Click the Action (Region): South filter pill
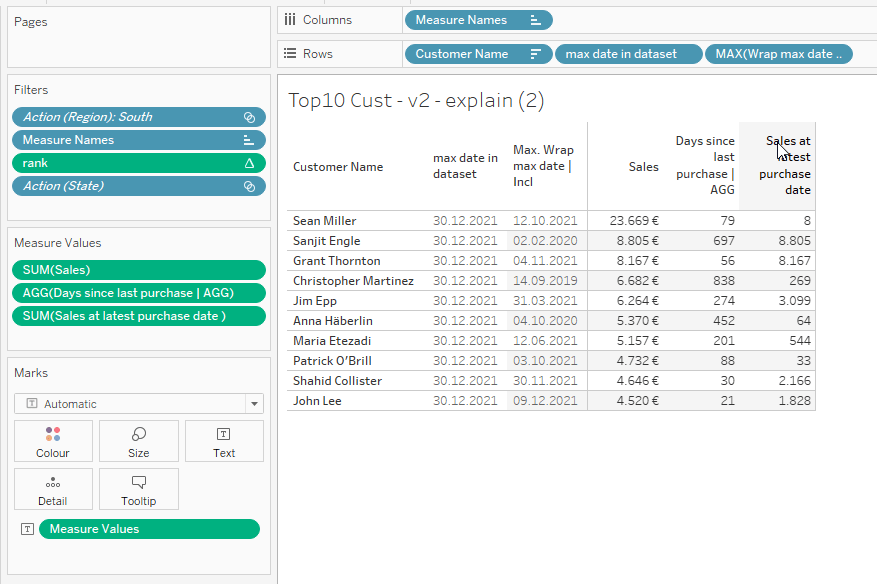This screenshot has width=877, height=584. coord(130,117)
